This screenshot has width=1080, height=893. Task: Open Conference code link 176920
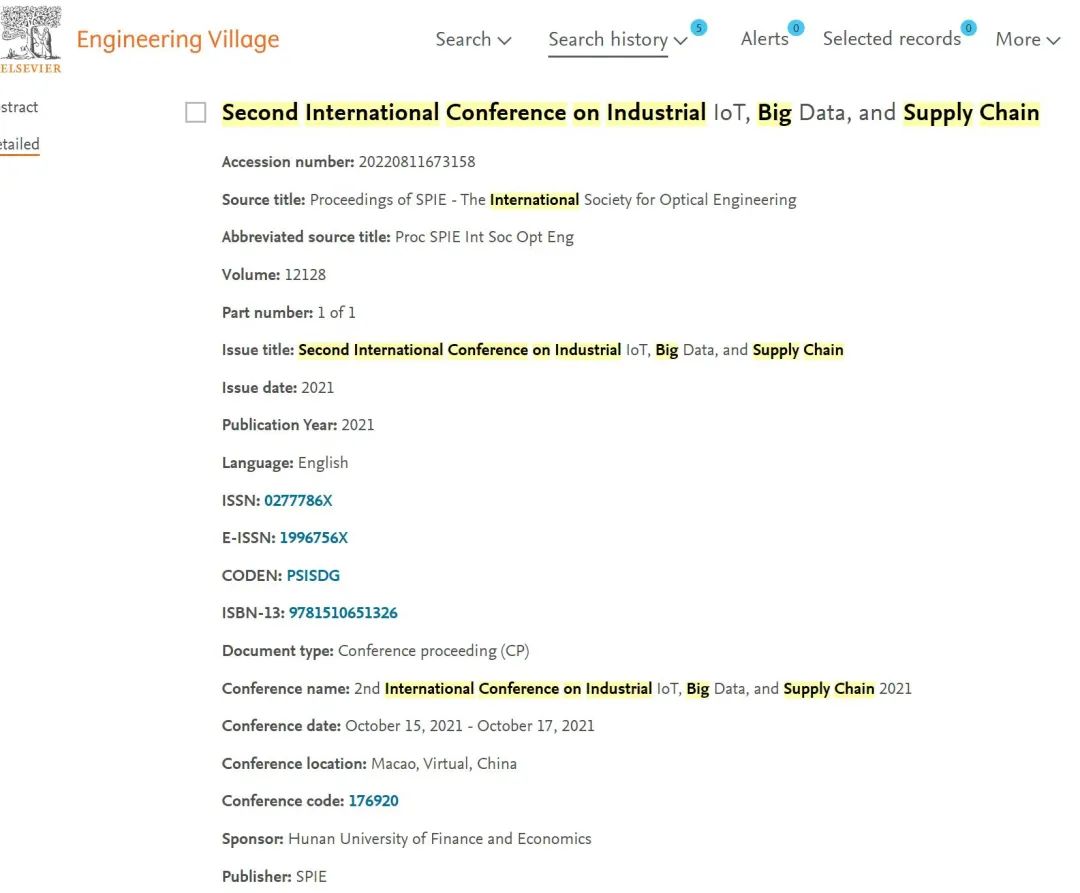(373, 801)
